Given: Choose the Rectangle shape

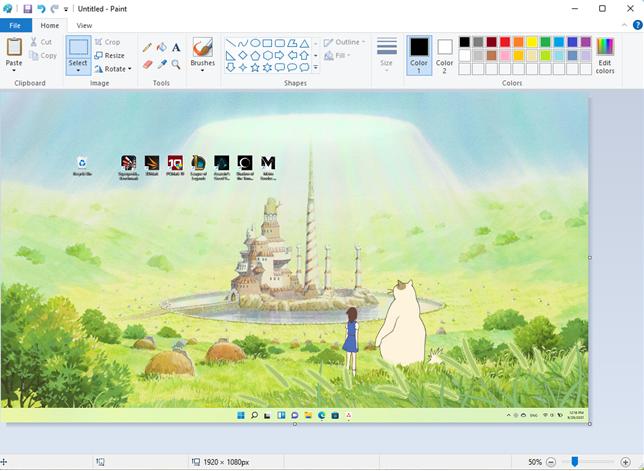Looking at the screenshot, I should [x=267, y=43].
